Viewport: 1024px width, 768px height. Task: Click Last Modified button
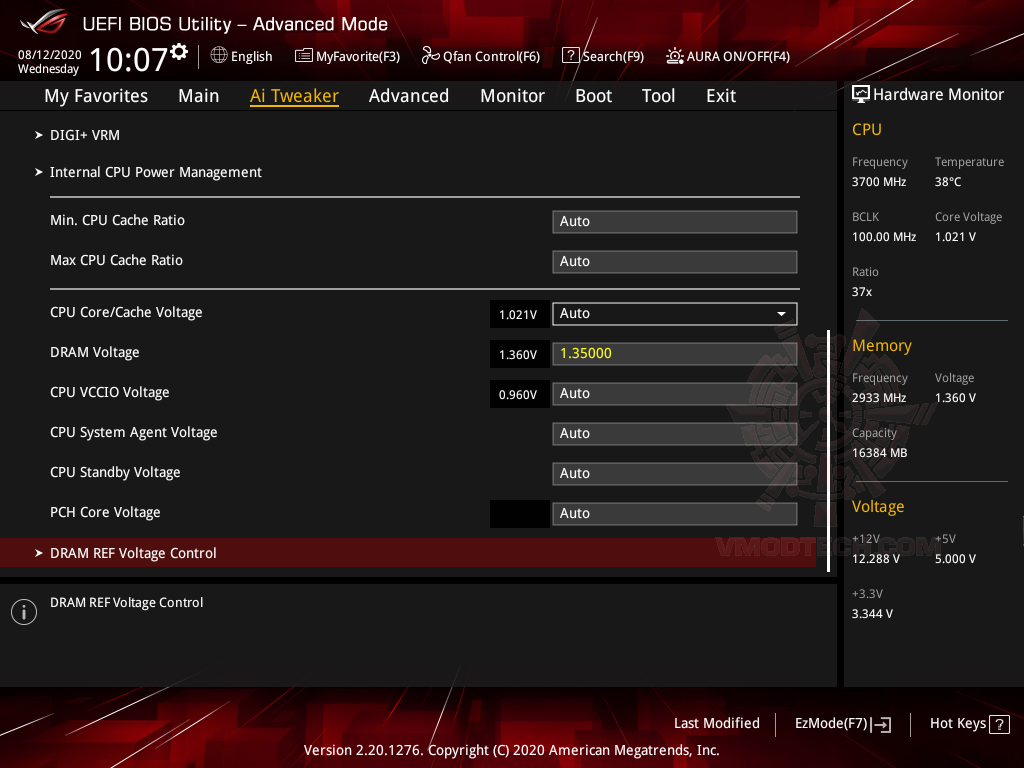(716, 724)
